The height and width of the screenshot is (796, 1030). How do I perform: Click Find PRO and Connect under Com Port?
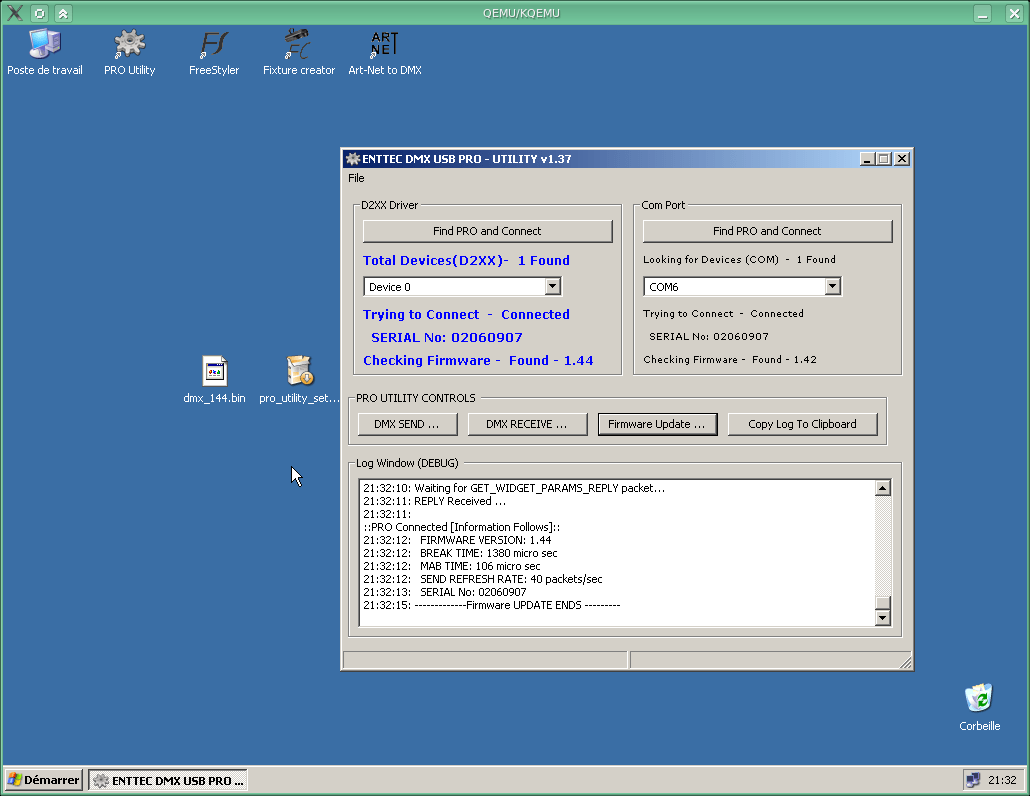(x=767, y=231)
